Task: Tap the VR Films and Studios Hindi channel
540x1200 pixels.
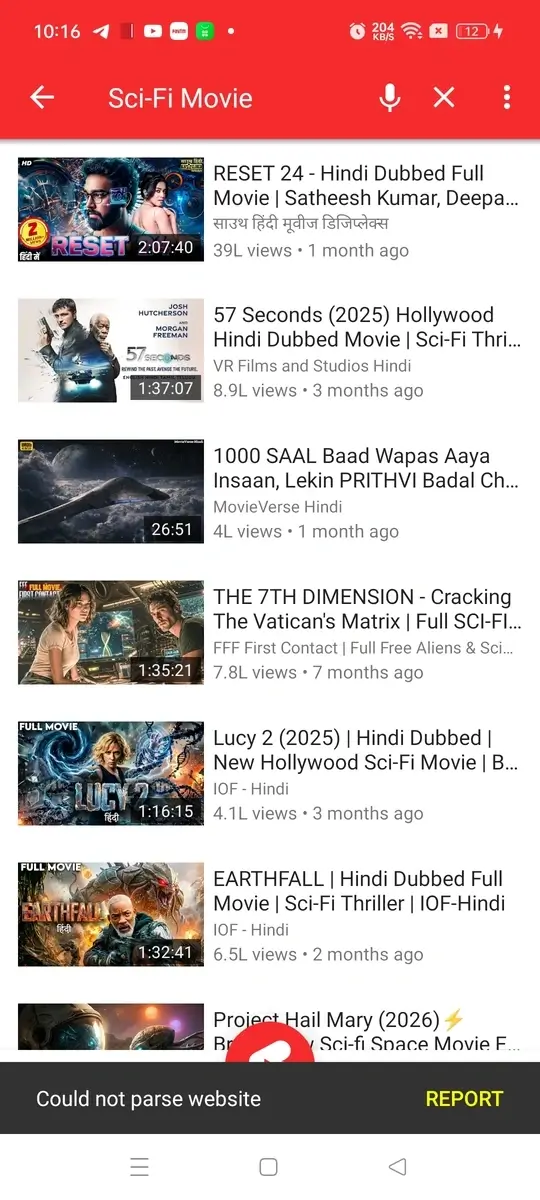Action: coord(312,366)
